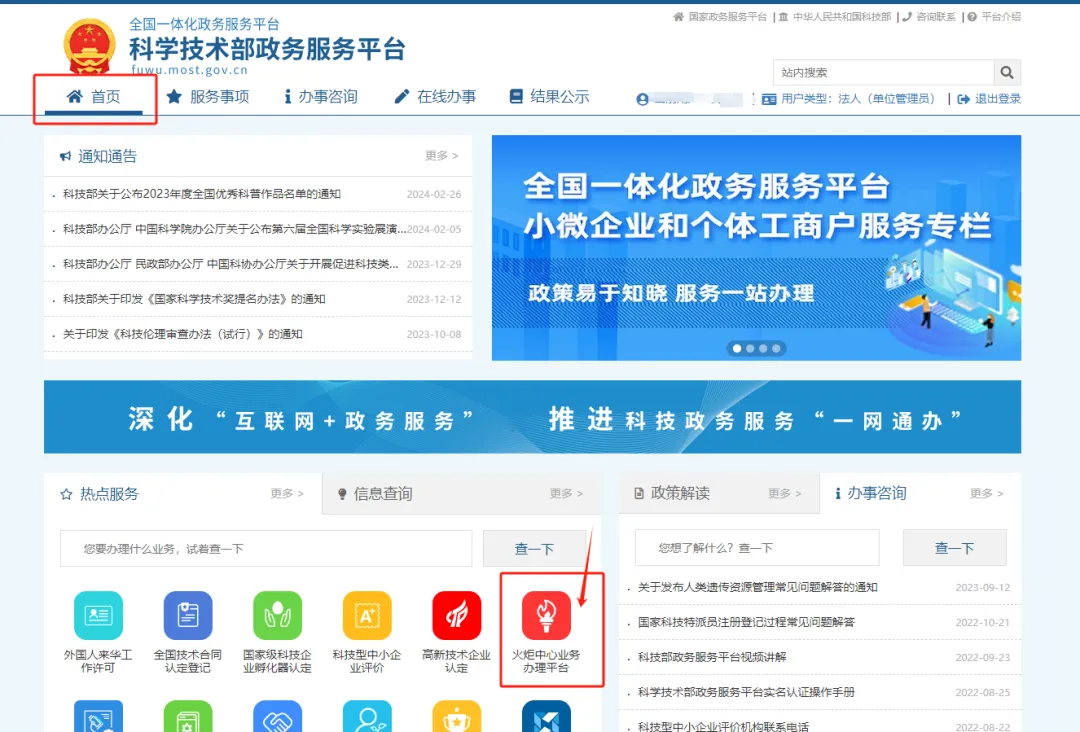The height and width of the screenshot is (732, 1080).
Task: Switch to 政策解读 tab
Action: point(680,493)
